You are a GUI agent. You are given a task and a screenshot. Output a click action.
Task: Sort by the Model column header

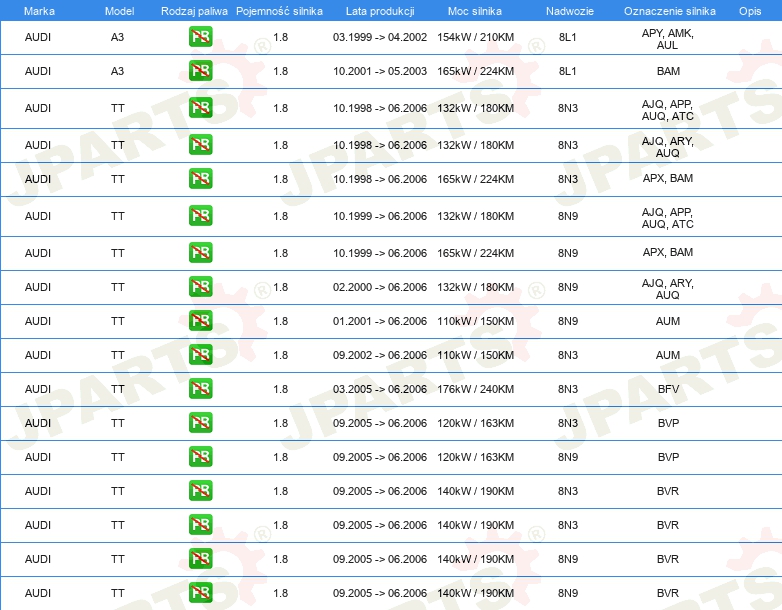119,11
